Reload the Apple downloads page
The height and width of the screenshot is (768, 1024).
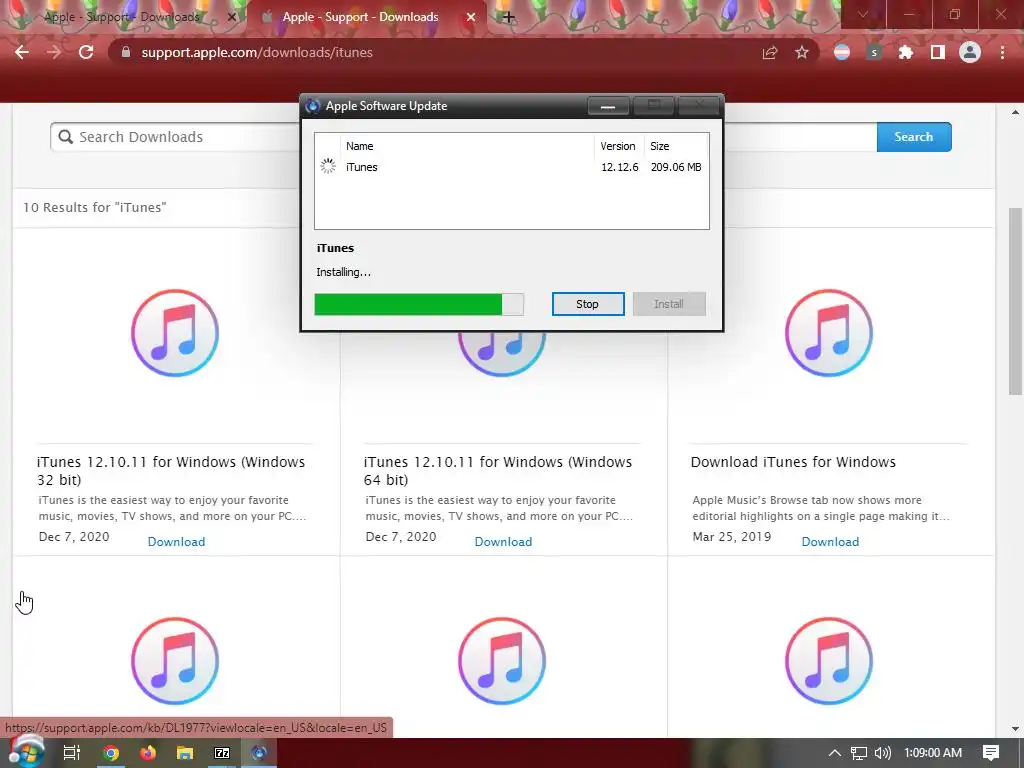pyautogui.click(x=86, y=52)
